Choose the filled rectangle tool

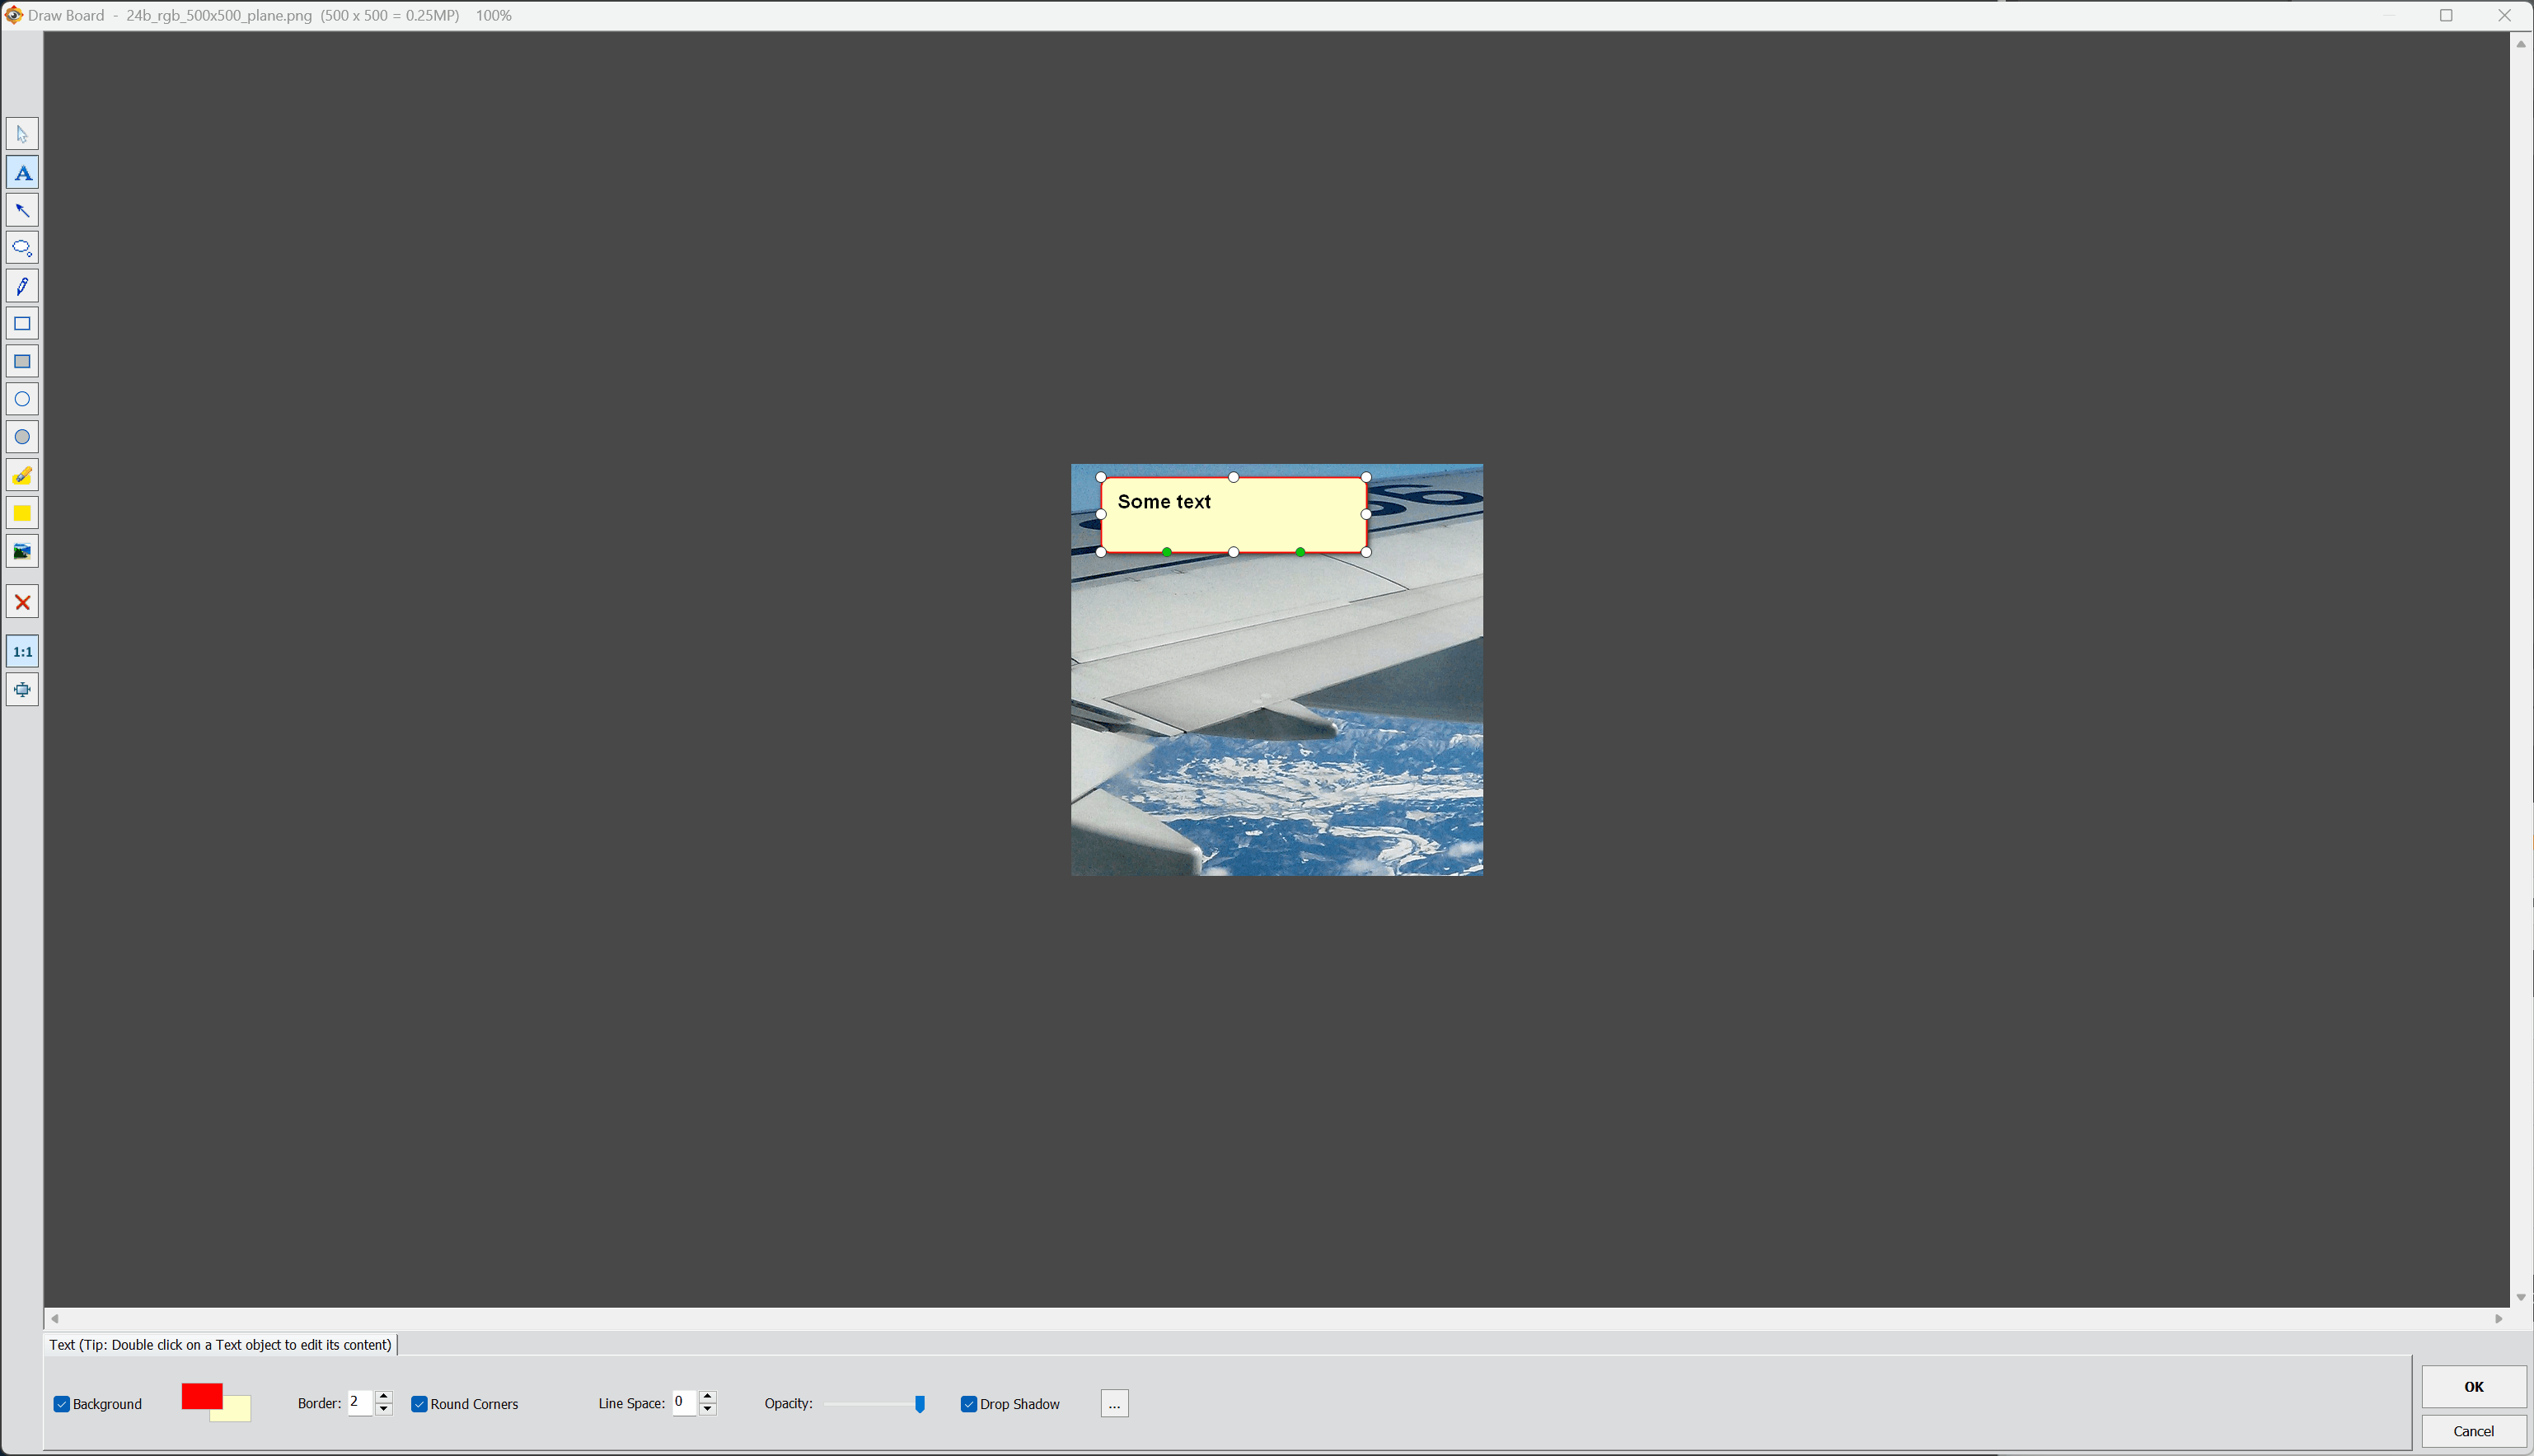(22, 362)
